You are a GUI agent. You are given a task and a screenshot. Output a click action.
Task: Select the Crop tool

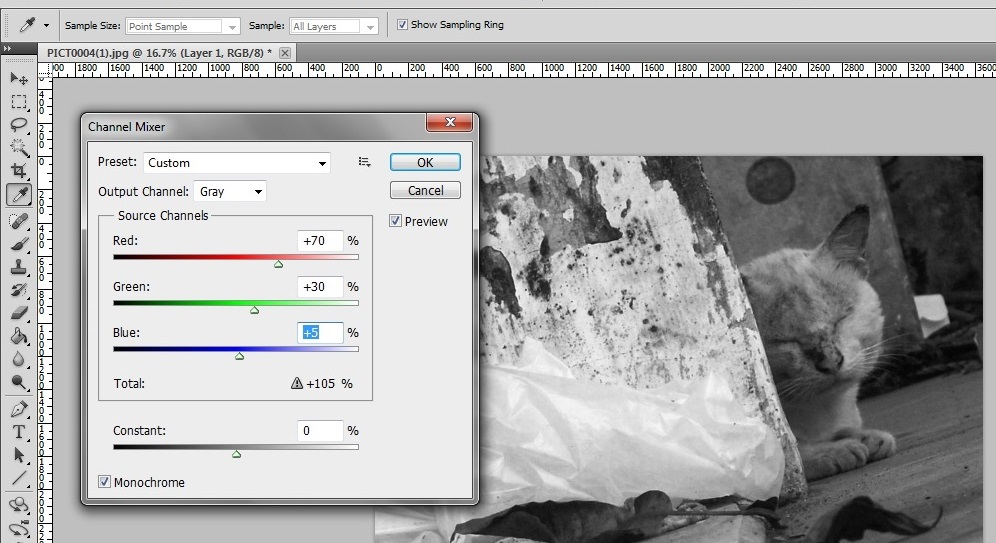pos(18,170)
